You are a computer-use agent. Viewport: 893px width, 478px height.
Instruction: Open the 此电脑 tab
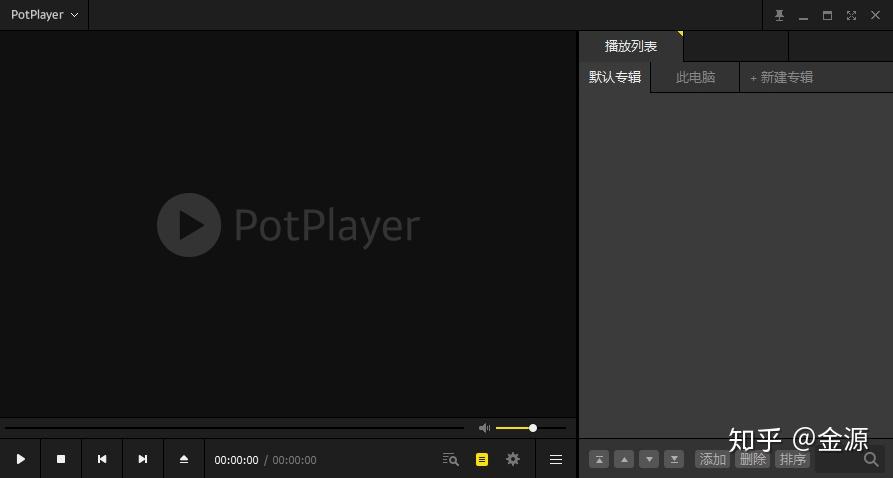click(x=695, y=77)
